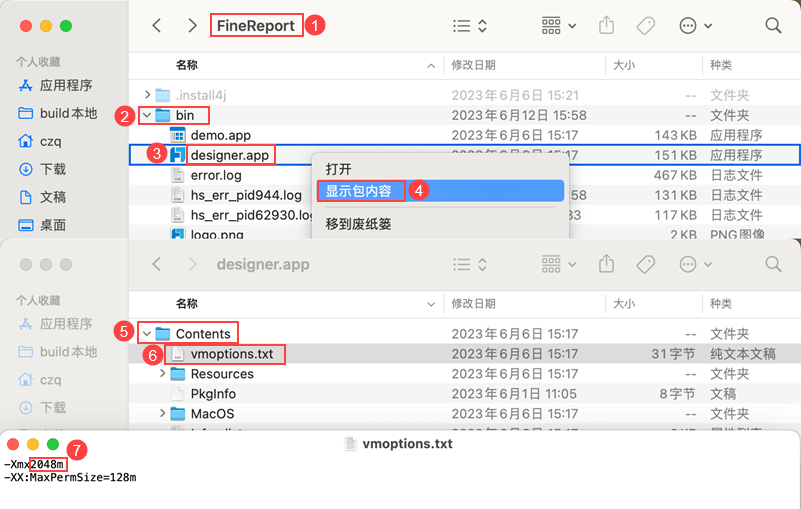
Task: Select designer.app in the bin folder
Action: tap(229, 155)
